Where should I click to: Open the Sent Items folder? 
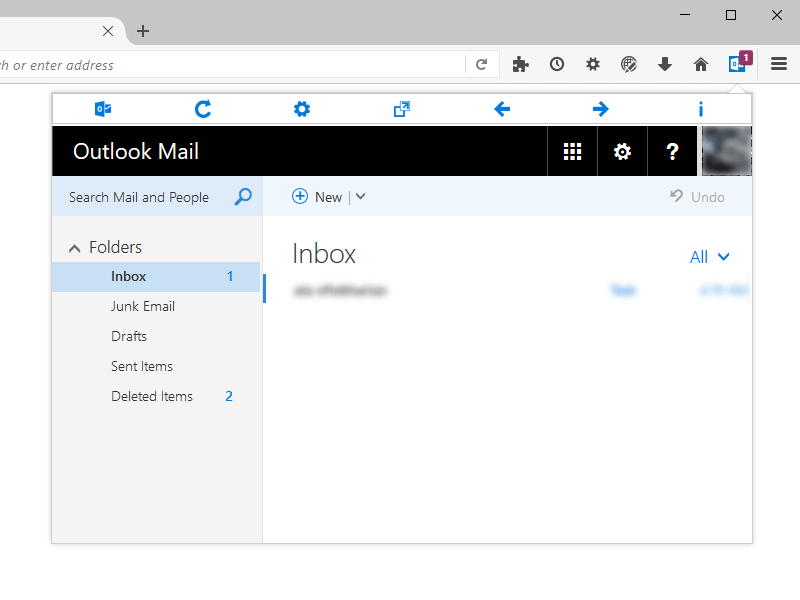(156, 366)
